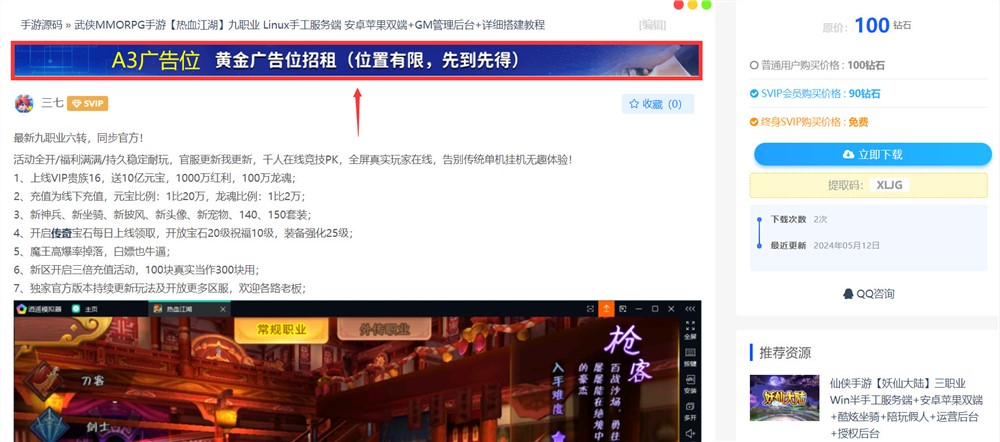Open the 手游源码 breadcrumb link
Viewport: 1000px width, 442px height.
tap(40, 23)
